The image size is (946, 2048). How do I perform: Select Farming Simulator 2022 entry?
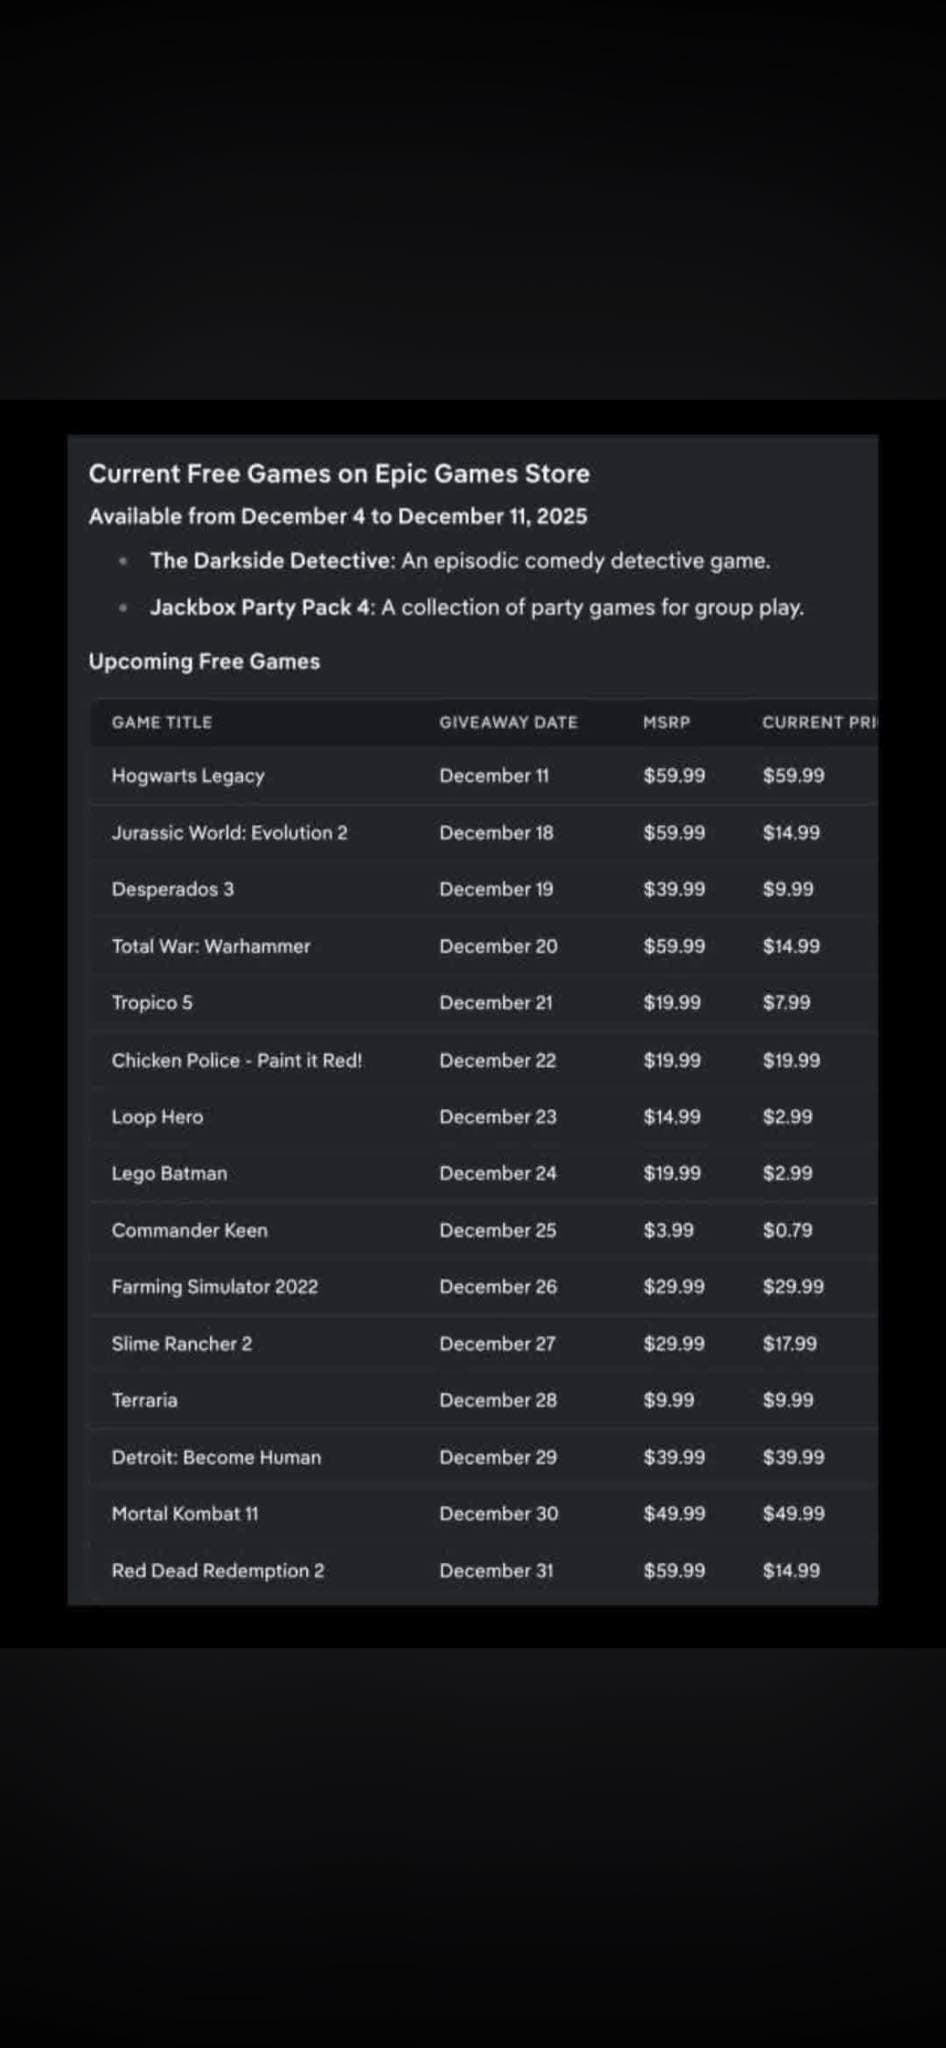point(214,1287)
